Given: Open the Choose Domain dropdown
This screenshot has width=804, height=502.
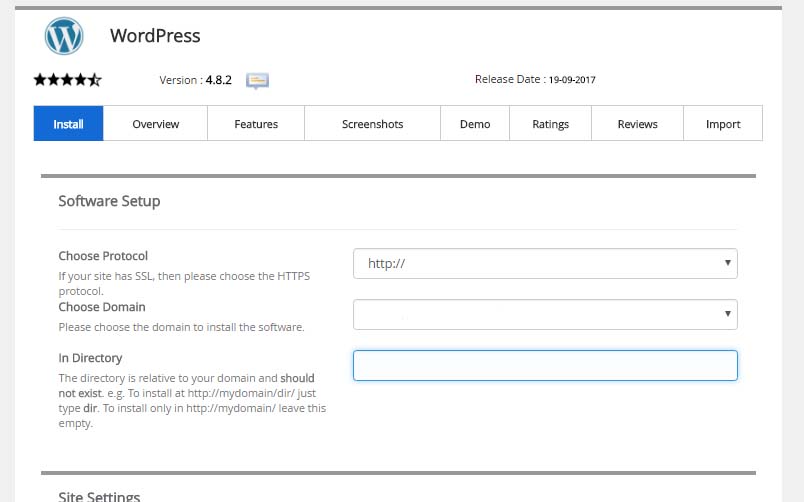Looking at the screenshot, I should click(x=545, y=314).
